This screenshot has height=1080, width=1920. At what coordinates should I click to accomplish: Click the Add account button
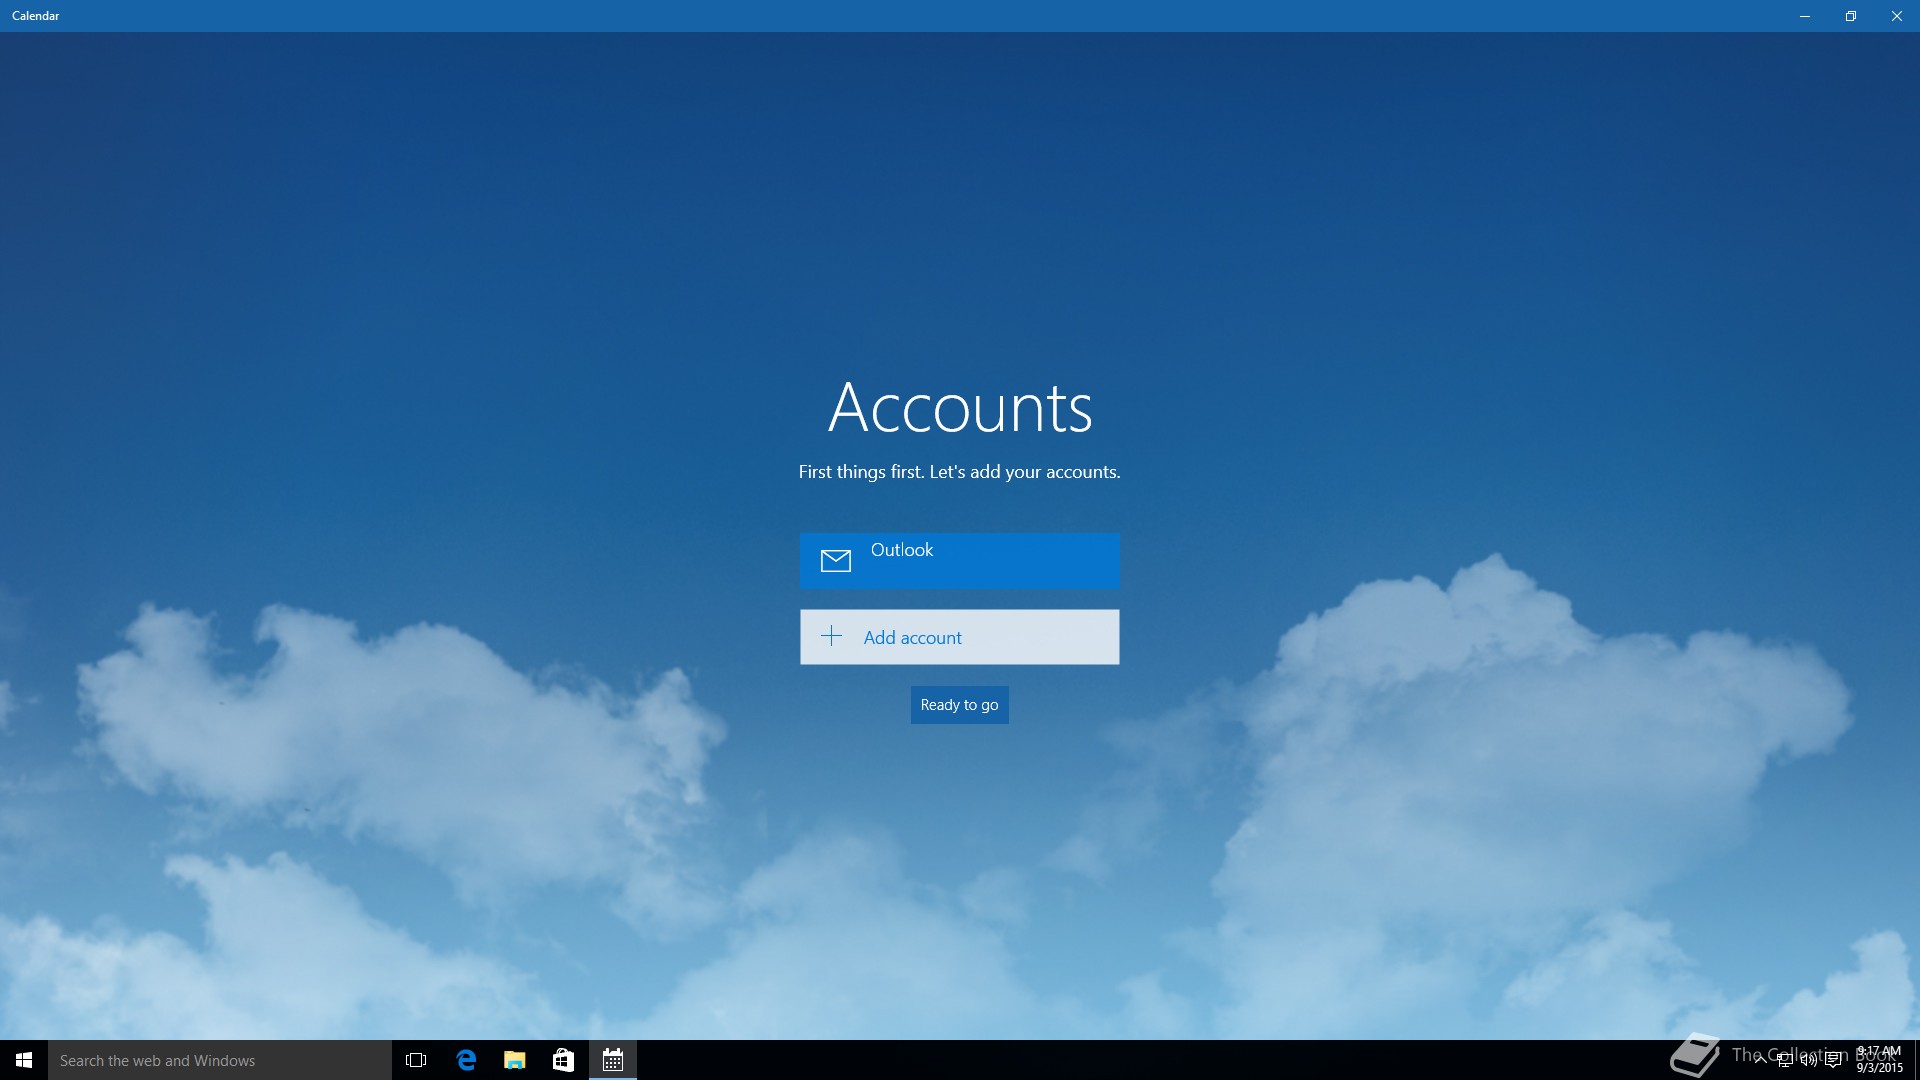[959, 637]
